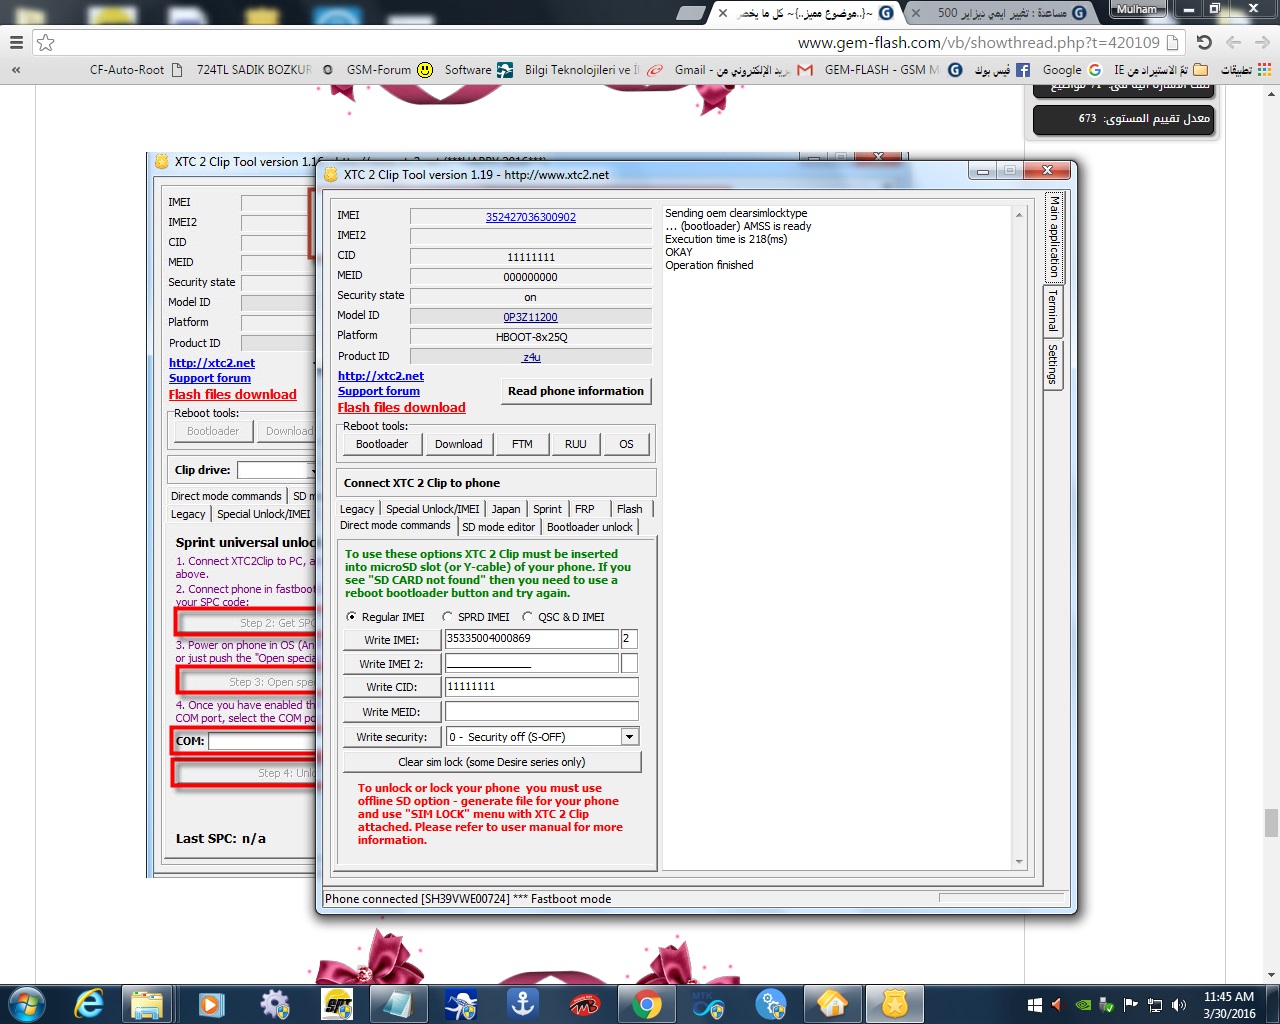Open the SD mode editor tab
Screen dimensions: 1280x1024
(x=499, y=527)
